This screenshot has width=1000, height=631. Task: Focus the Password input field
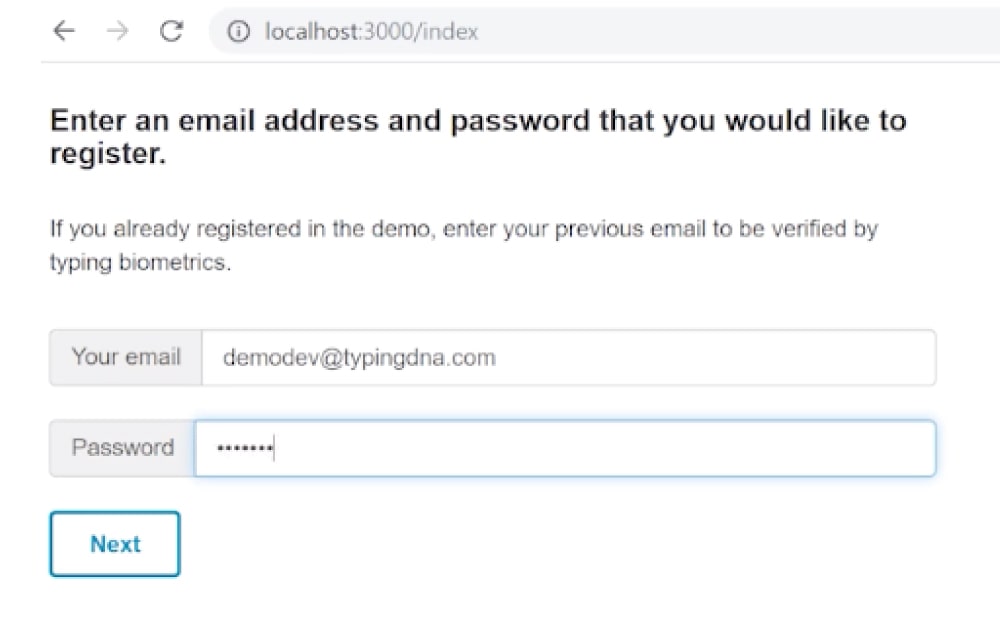point(565,448)
